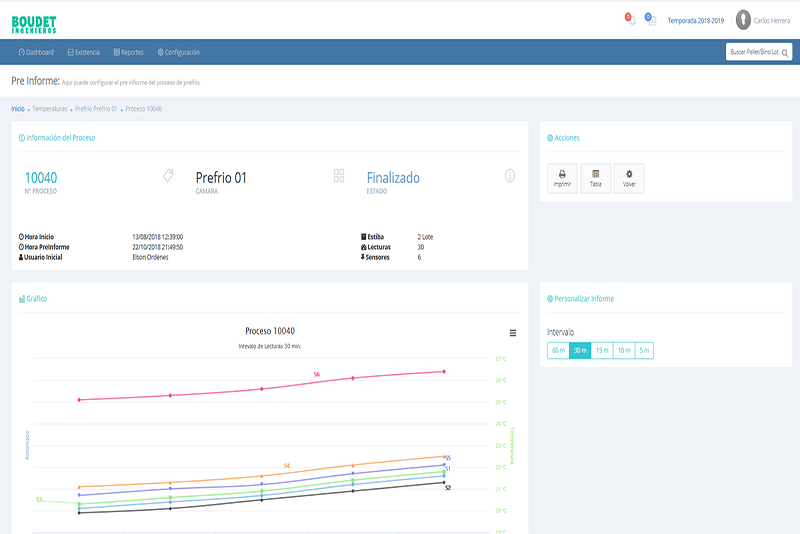This screenshot has width=800, height=534.
Task: Click the S2 black series label
Action: 448,488
